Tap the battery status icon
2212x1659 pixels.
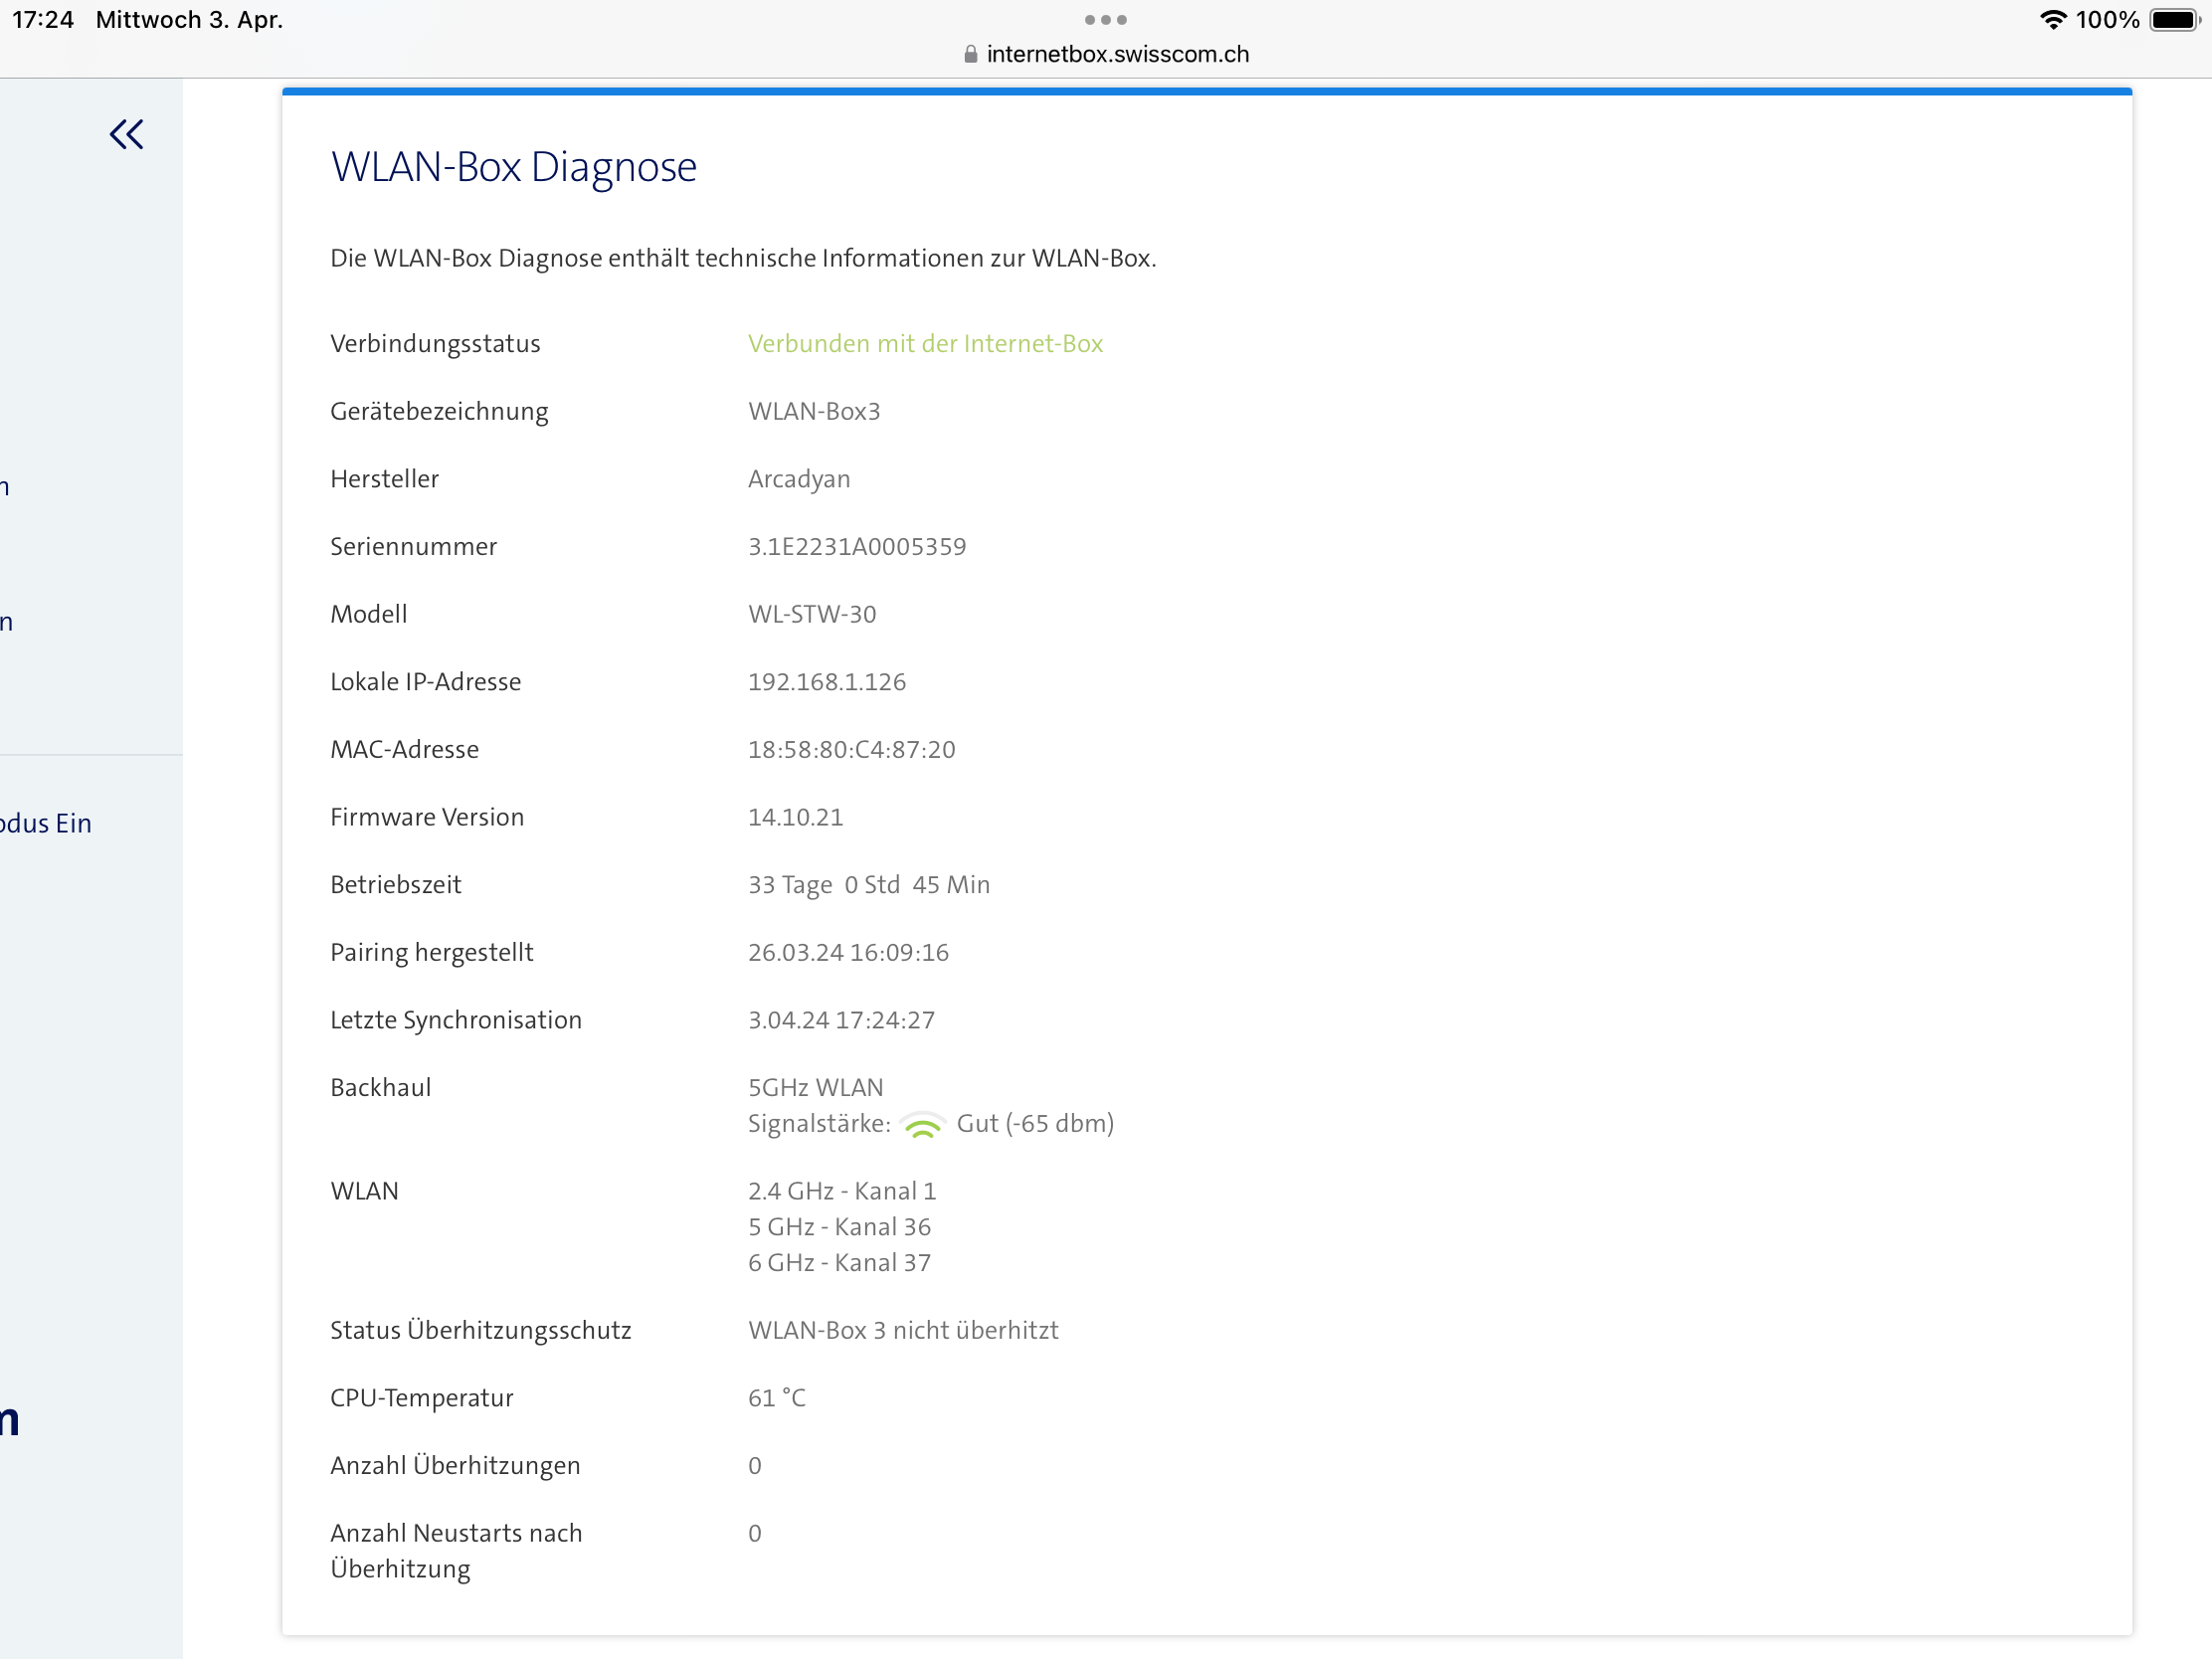tap(2174, 20)
